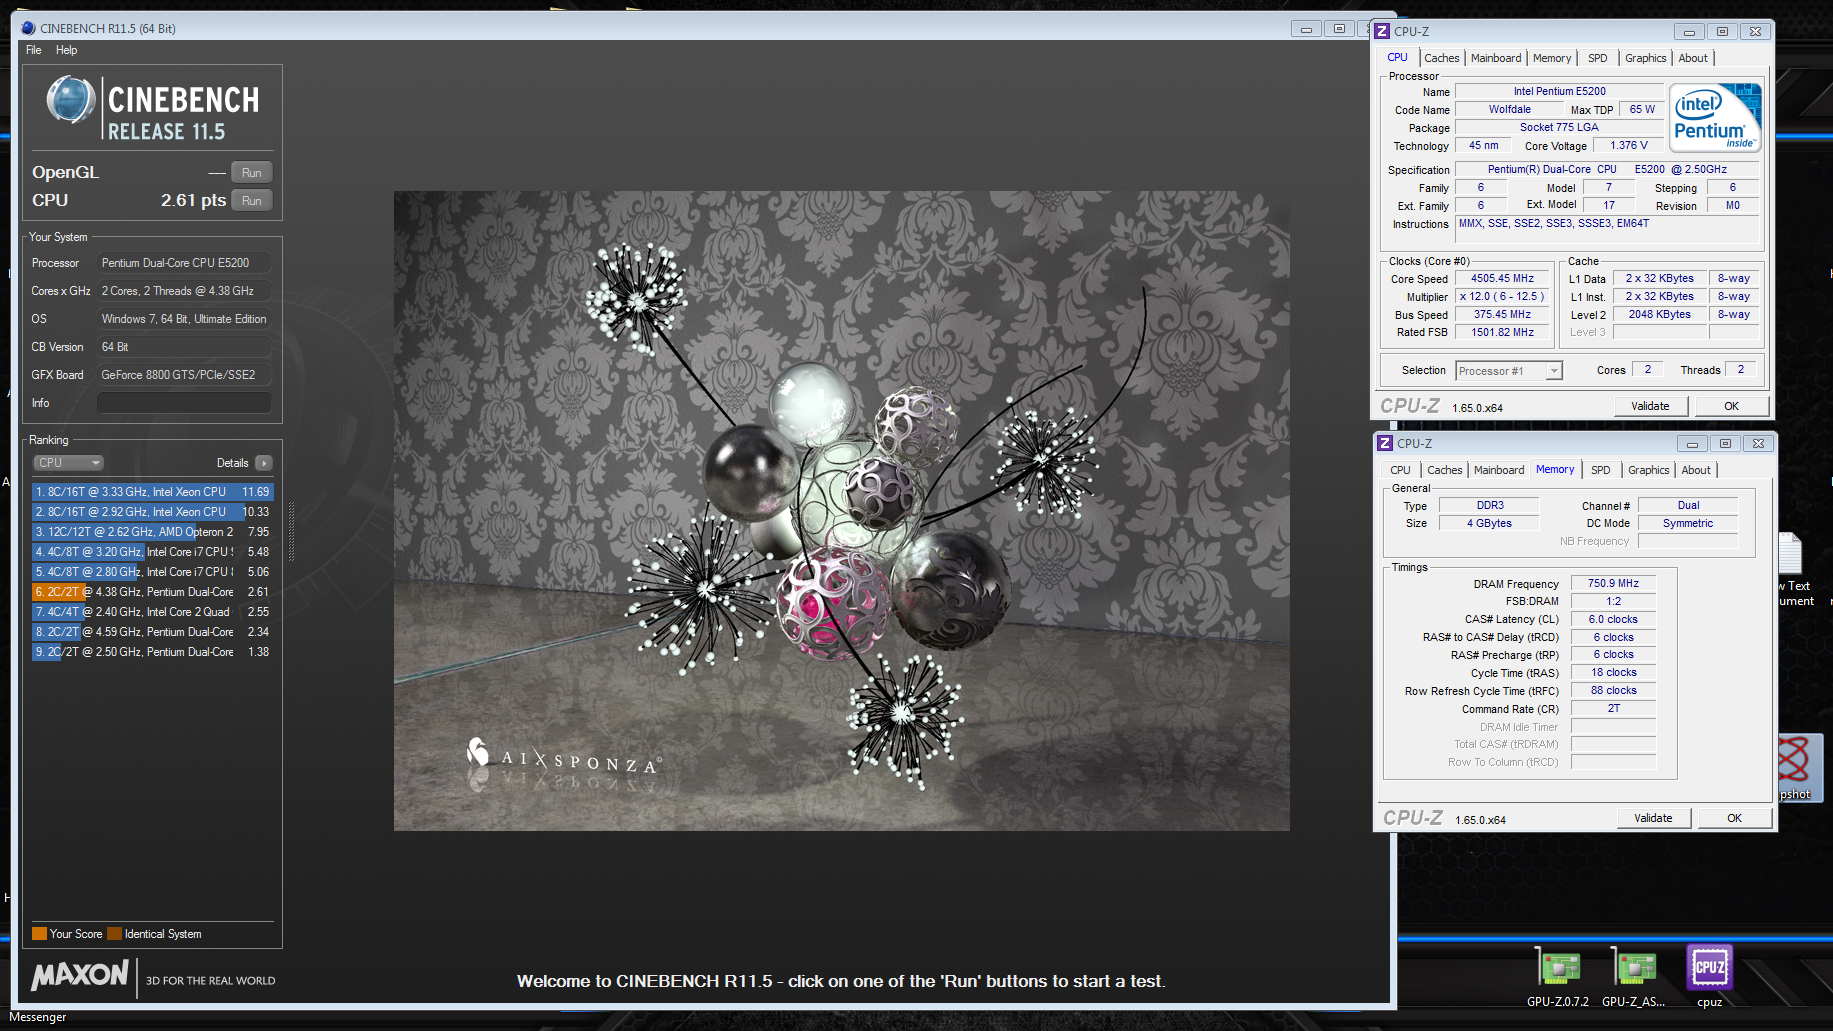Switch to Caches tab in top CPU-Z
This screenshot has width=1833, height=1031.
(1441, 58)
